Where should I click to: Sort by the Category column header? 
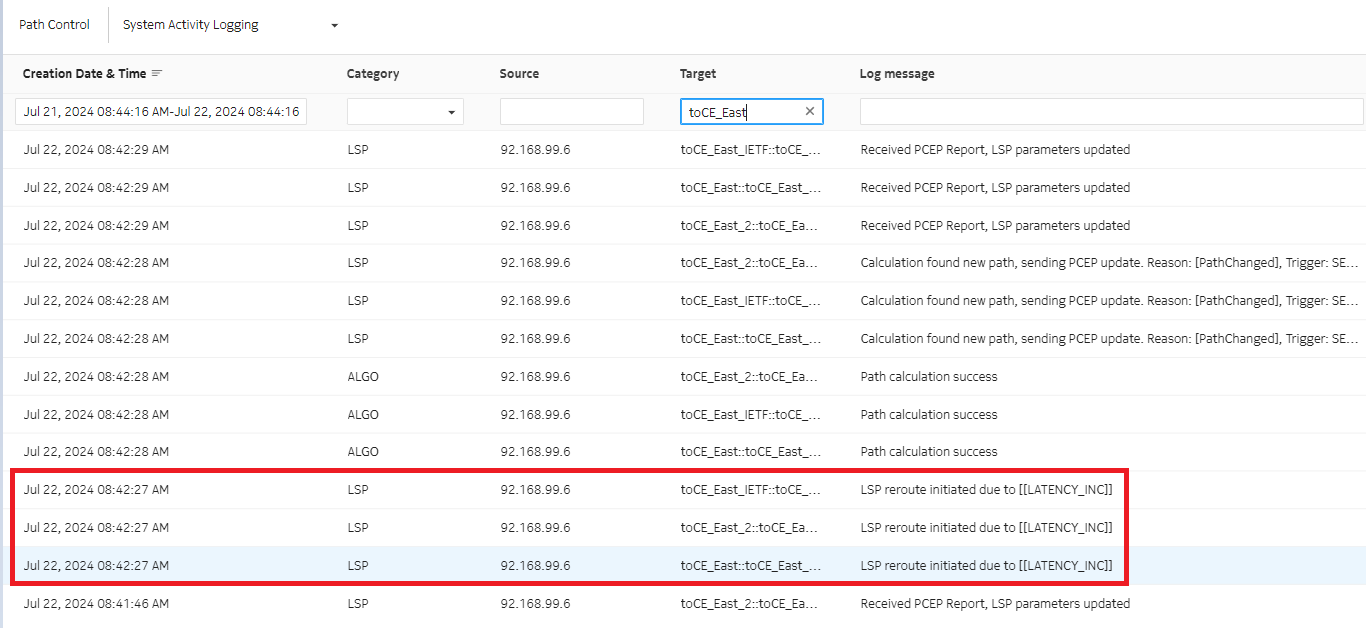click(373, 74)
